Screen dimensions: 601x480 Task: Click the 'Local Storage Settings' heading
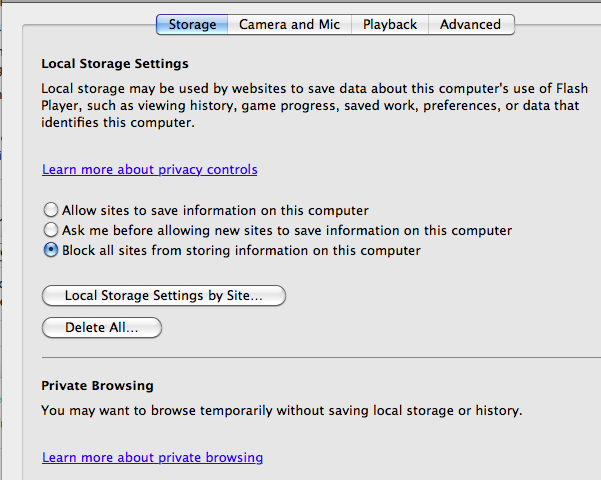tap(115, 64)
